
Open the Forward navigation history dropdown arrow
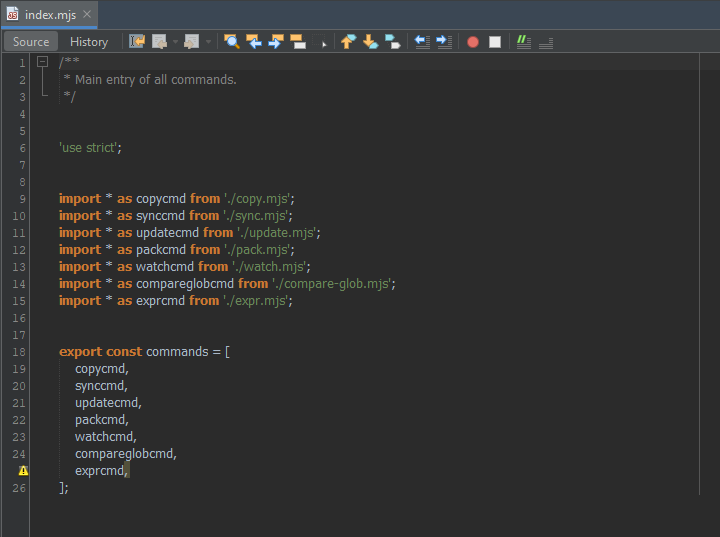(x=208, y=42)
